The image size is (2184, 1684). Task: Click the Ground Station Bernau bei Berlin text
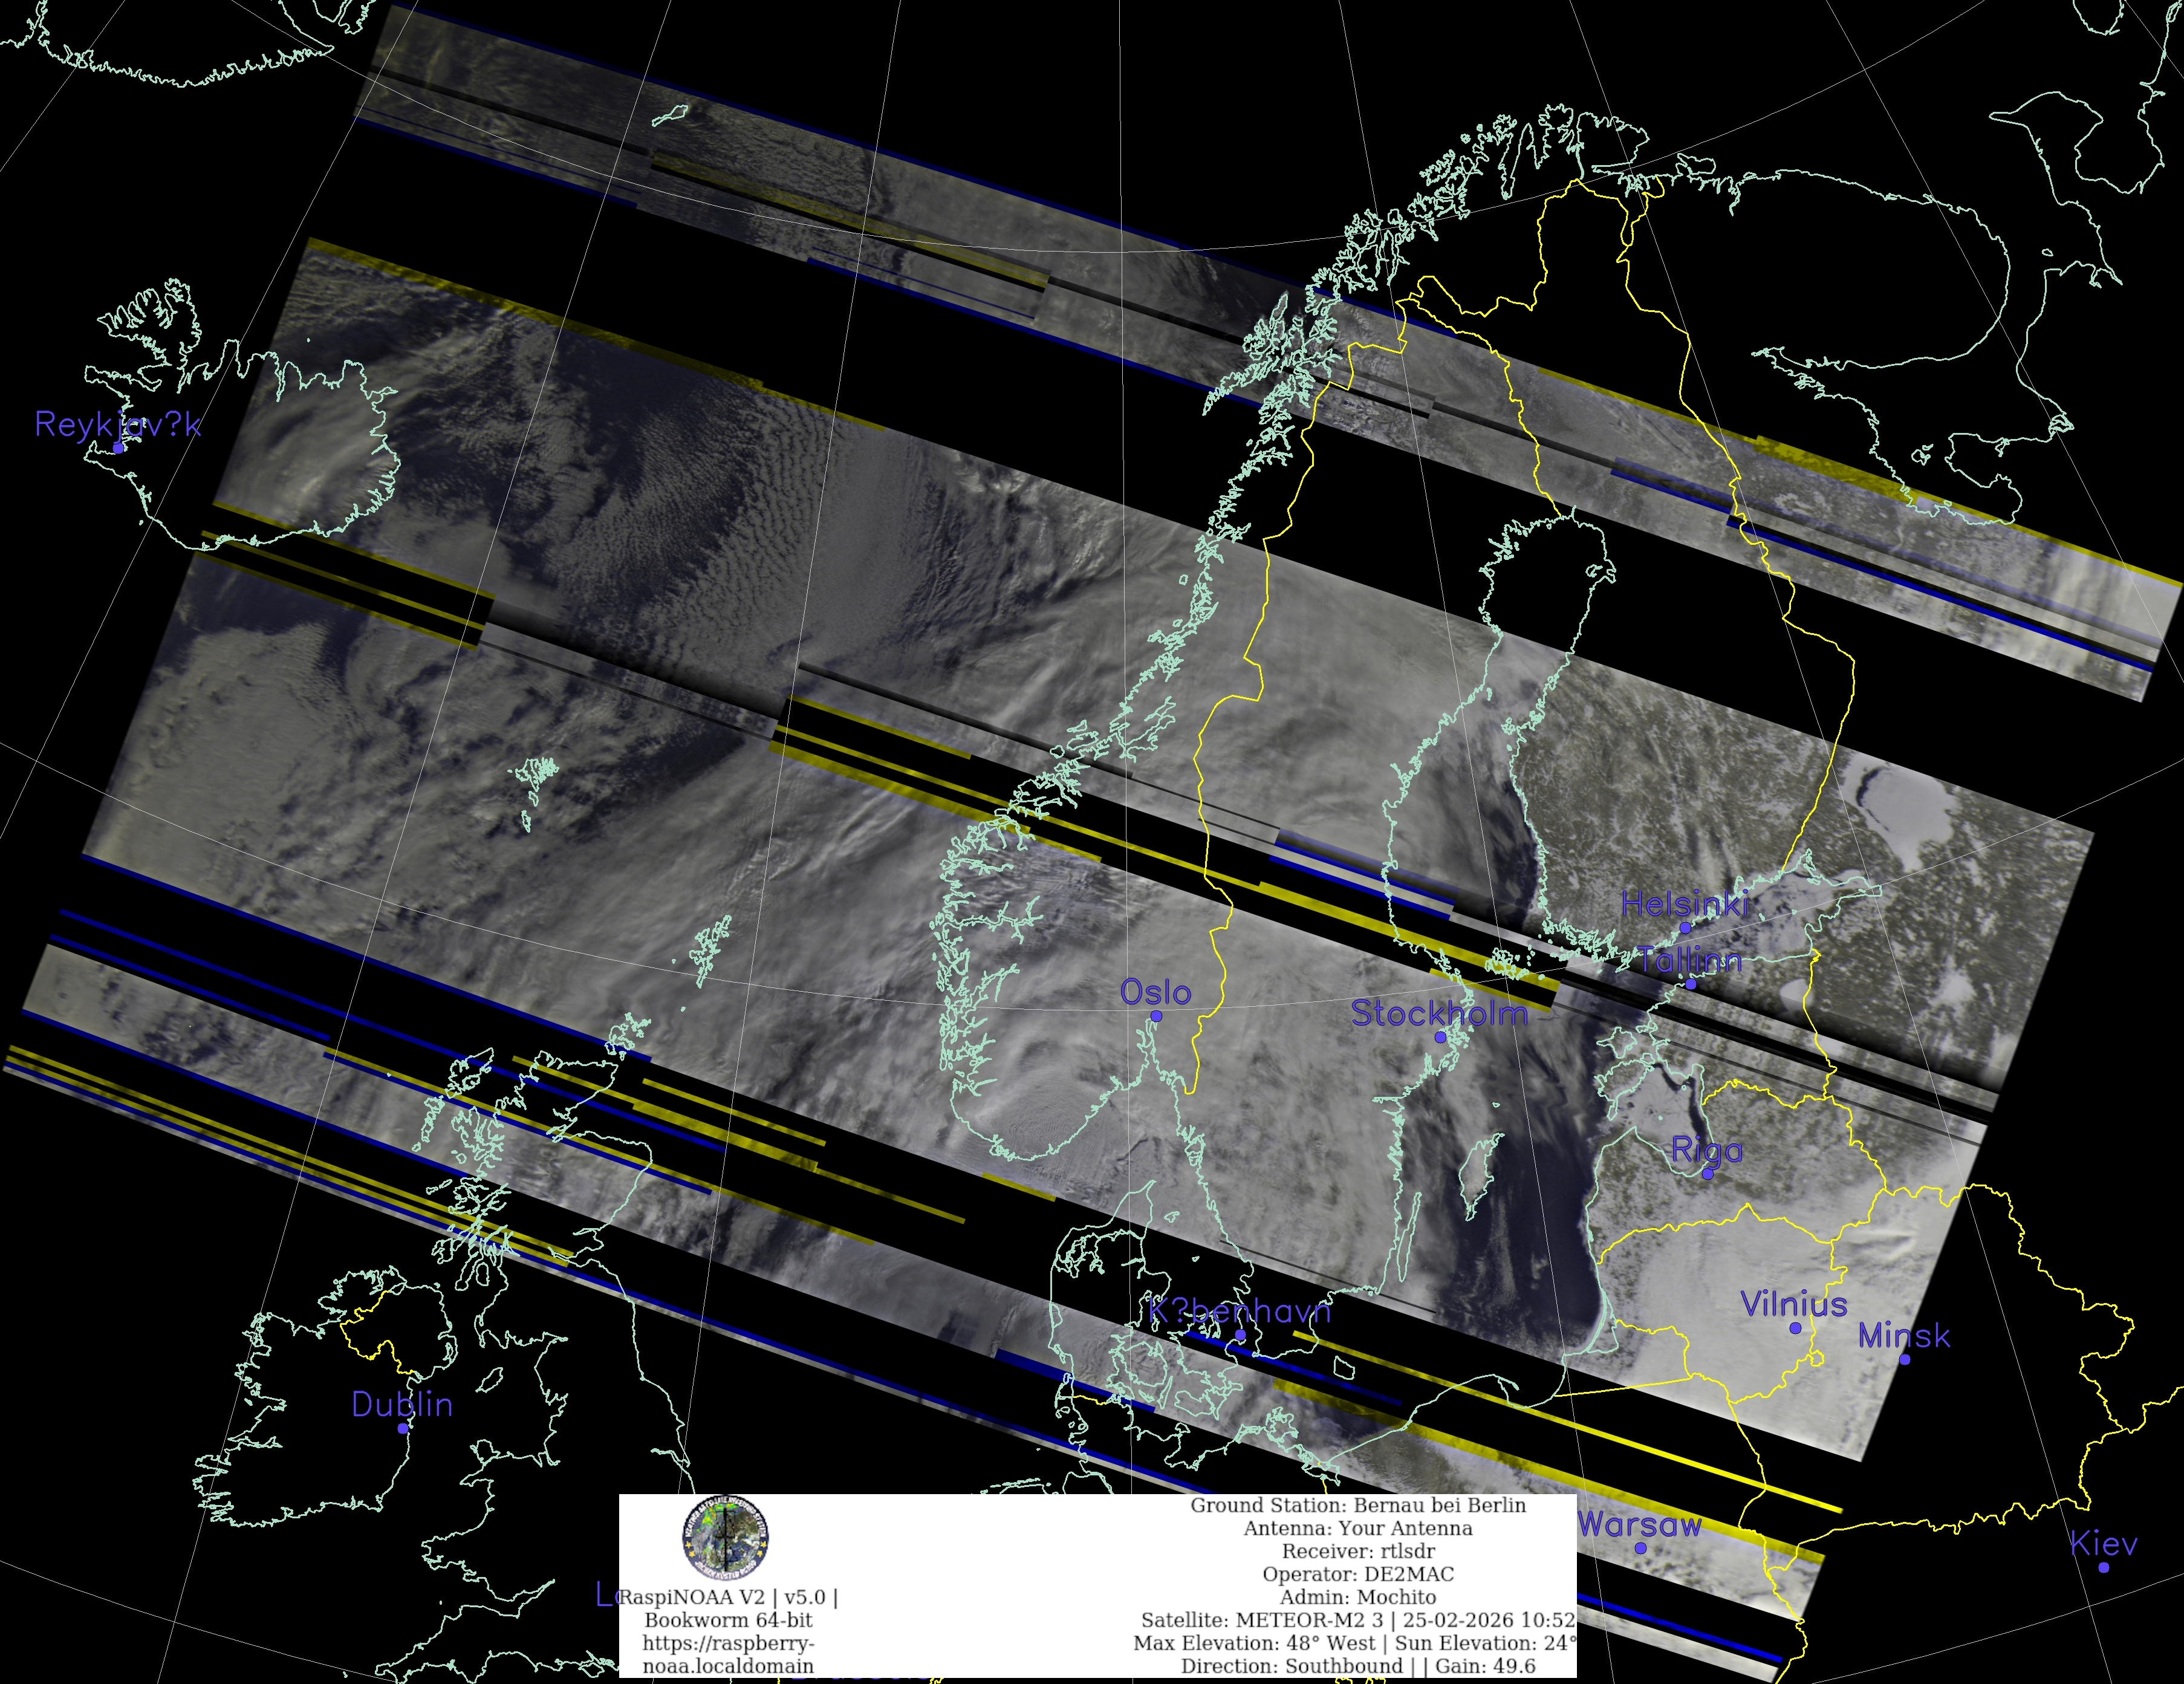click(1358, 1505)
